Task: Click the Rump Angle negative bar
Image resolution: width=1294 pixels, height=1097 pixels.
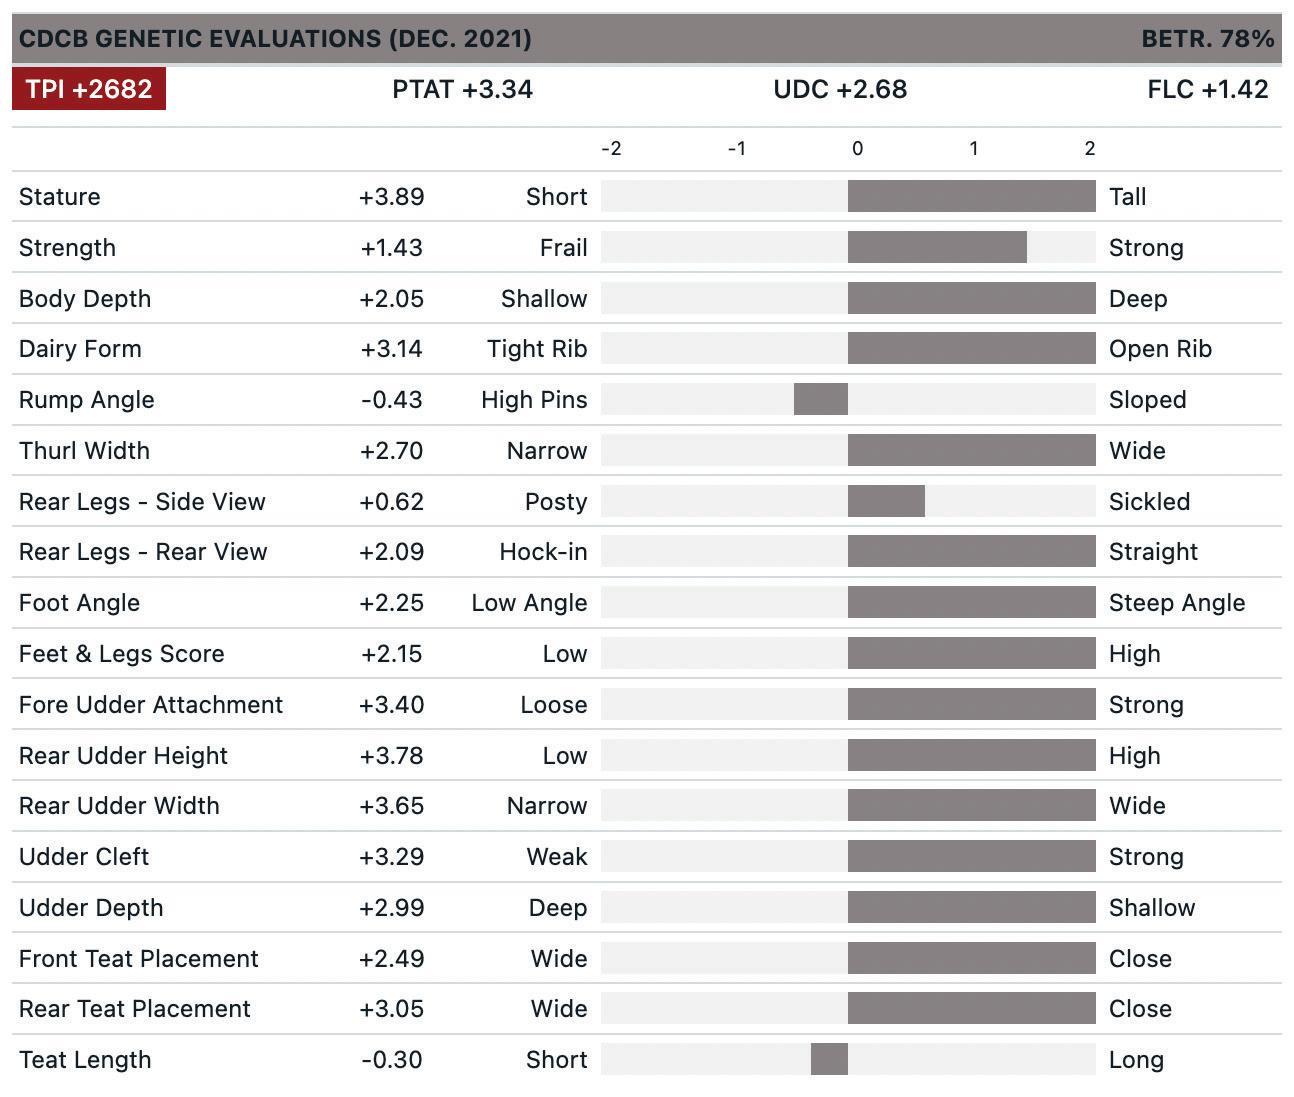Action: point(821,400)
